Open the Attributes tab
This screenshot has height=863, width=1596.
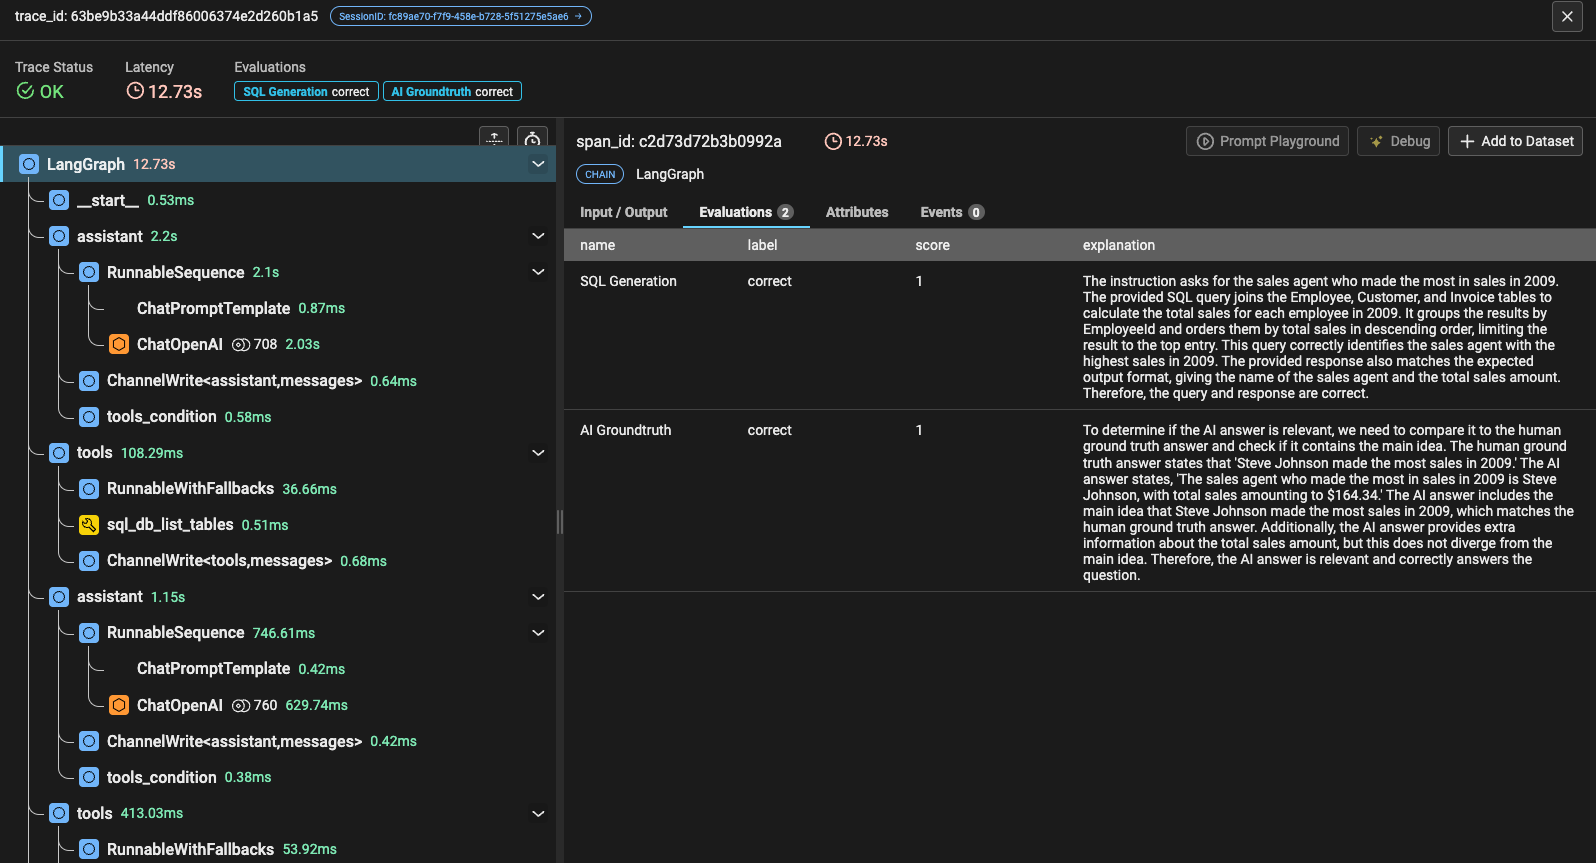(x=856, y=212)
